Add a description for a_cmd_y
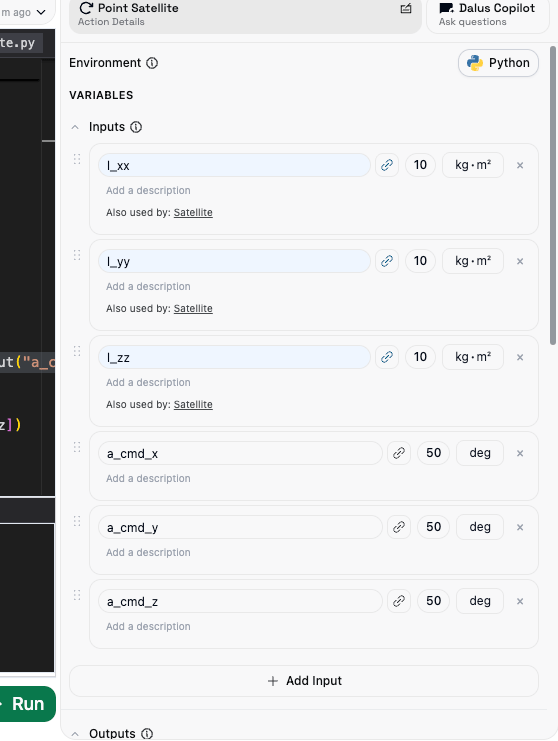The width and height of the screenshot is (558, 741). pyautogui.click(x=148, y=552)
